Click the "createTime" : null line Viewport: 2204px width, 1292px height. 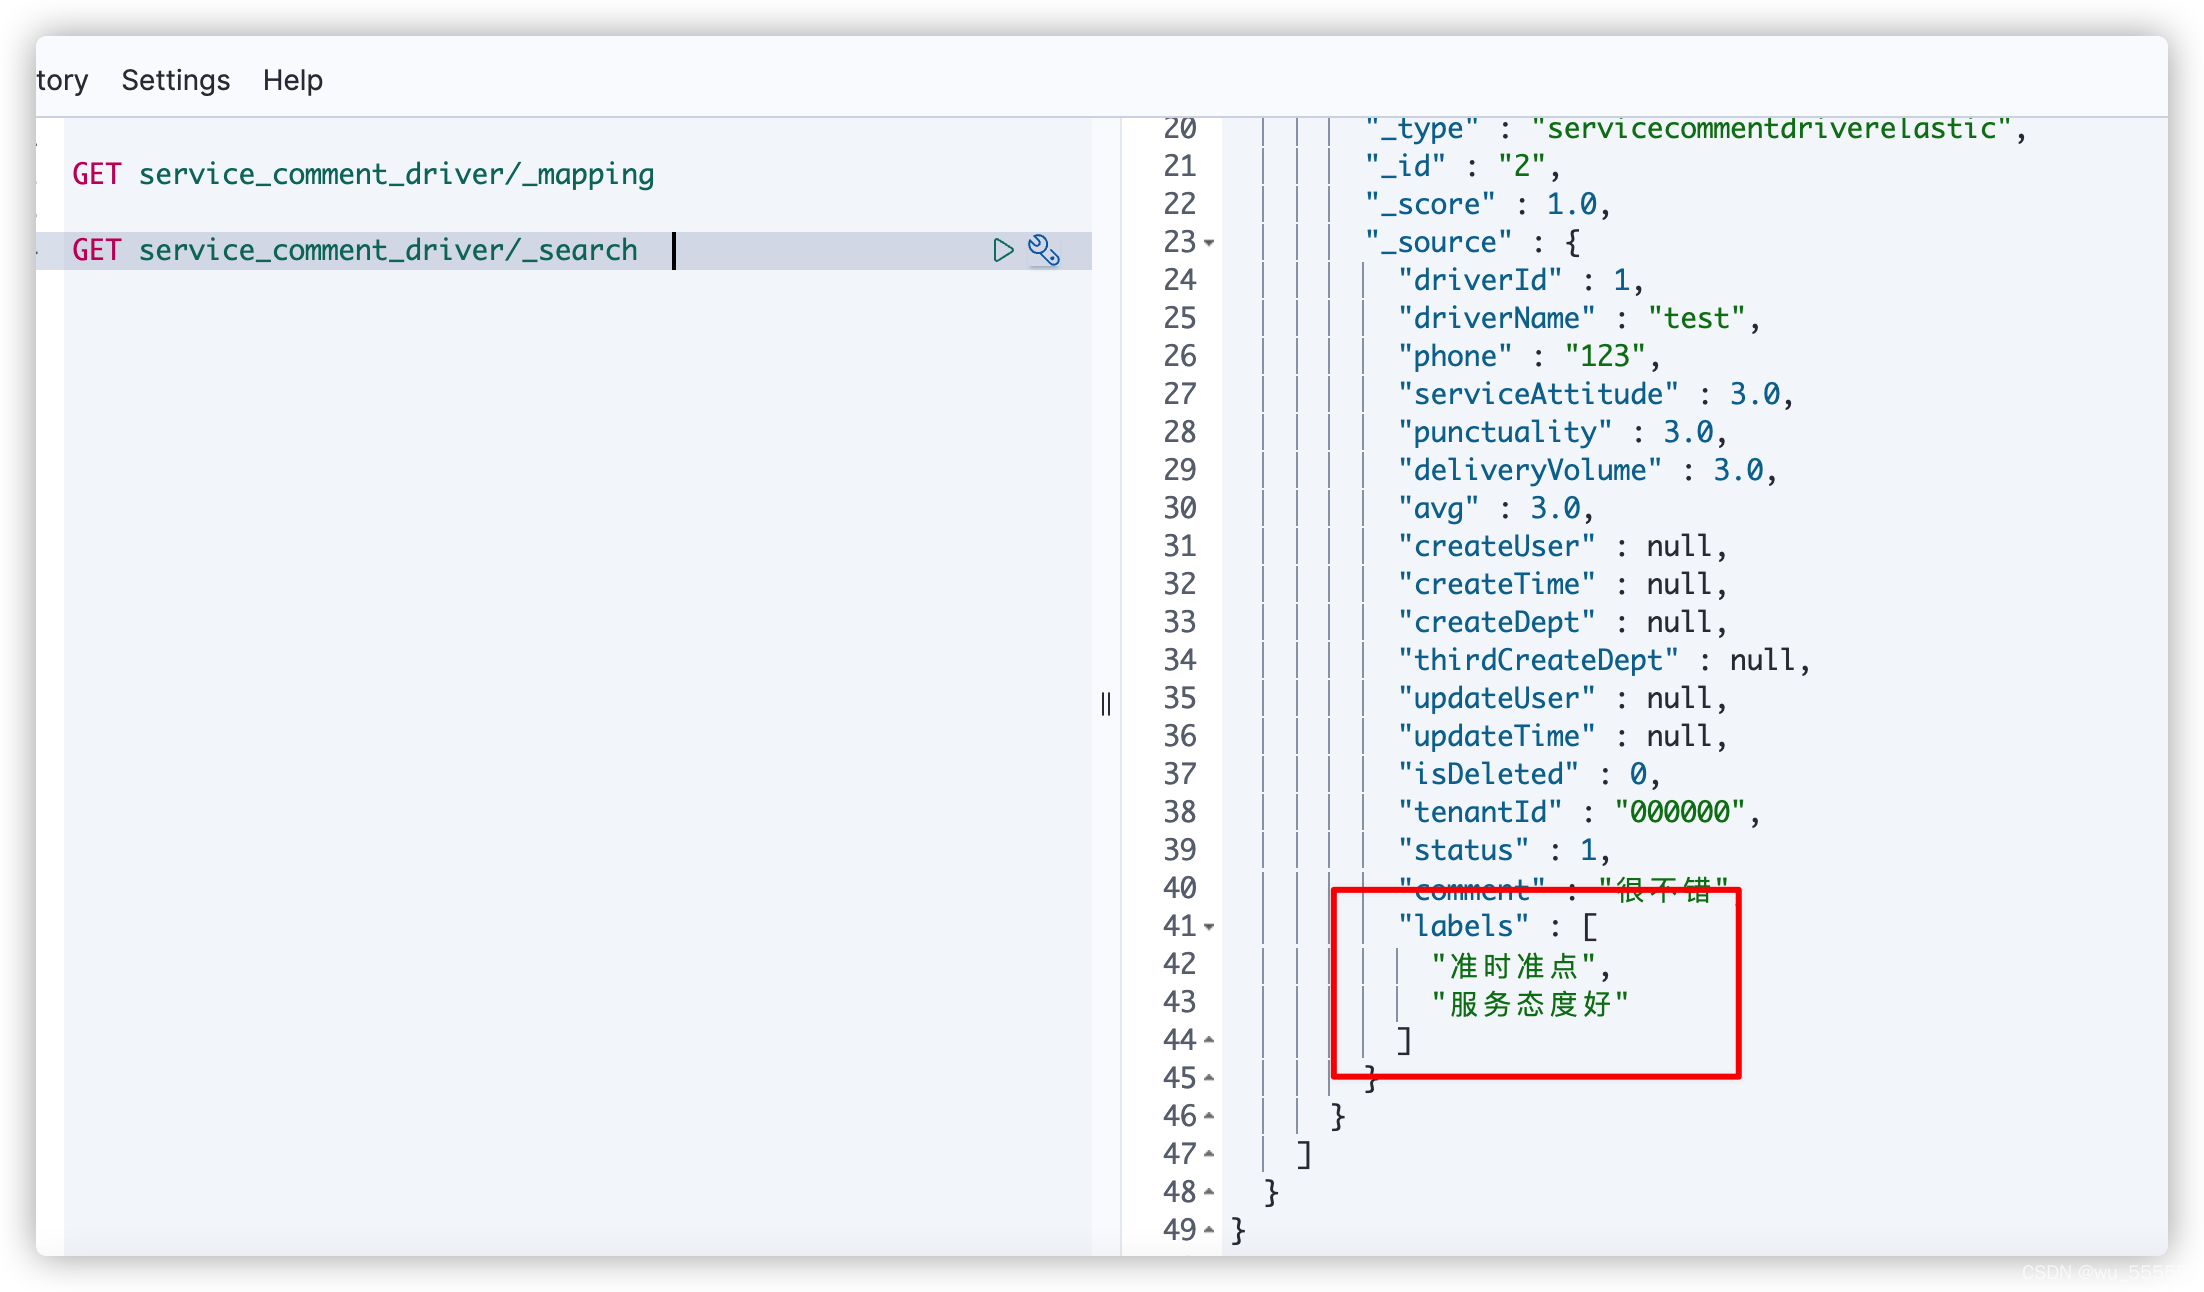[1563, 584]
